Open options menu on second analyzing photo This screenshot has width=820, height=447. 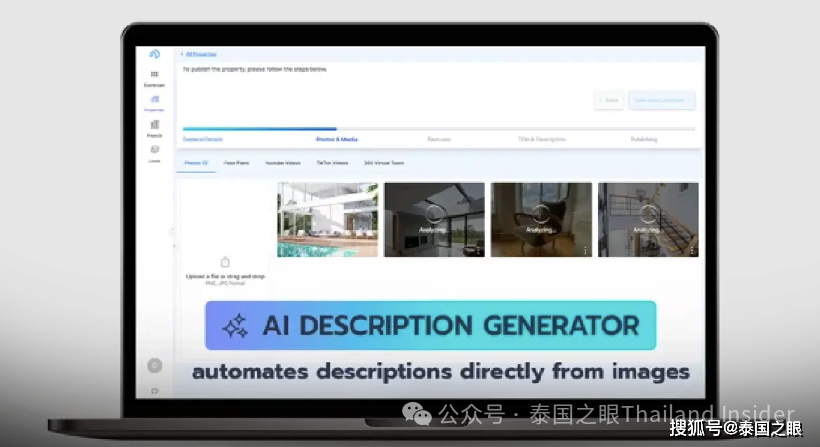[x=586, y=250]
